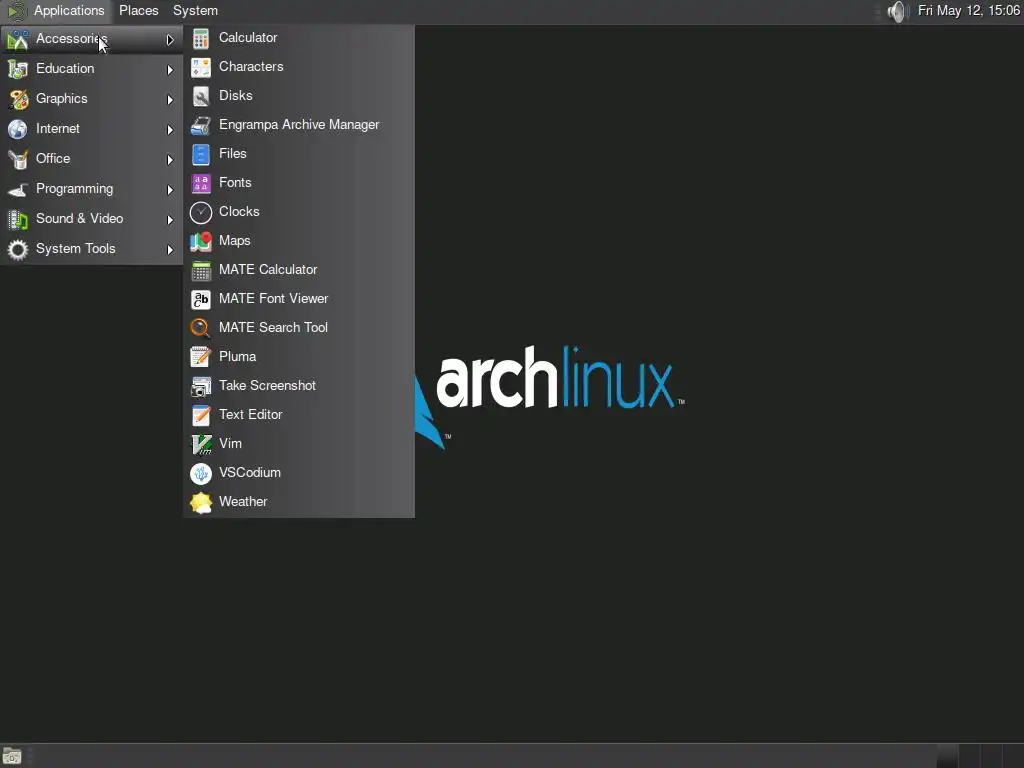Viewport: 1024px width, 768px height.
Task: Click the Office category icon
Action: 18,159
